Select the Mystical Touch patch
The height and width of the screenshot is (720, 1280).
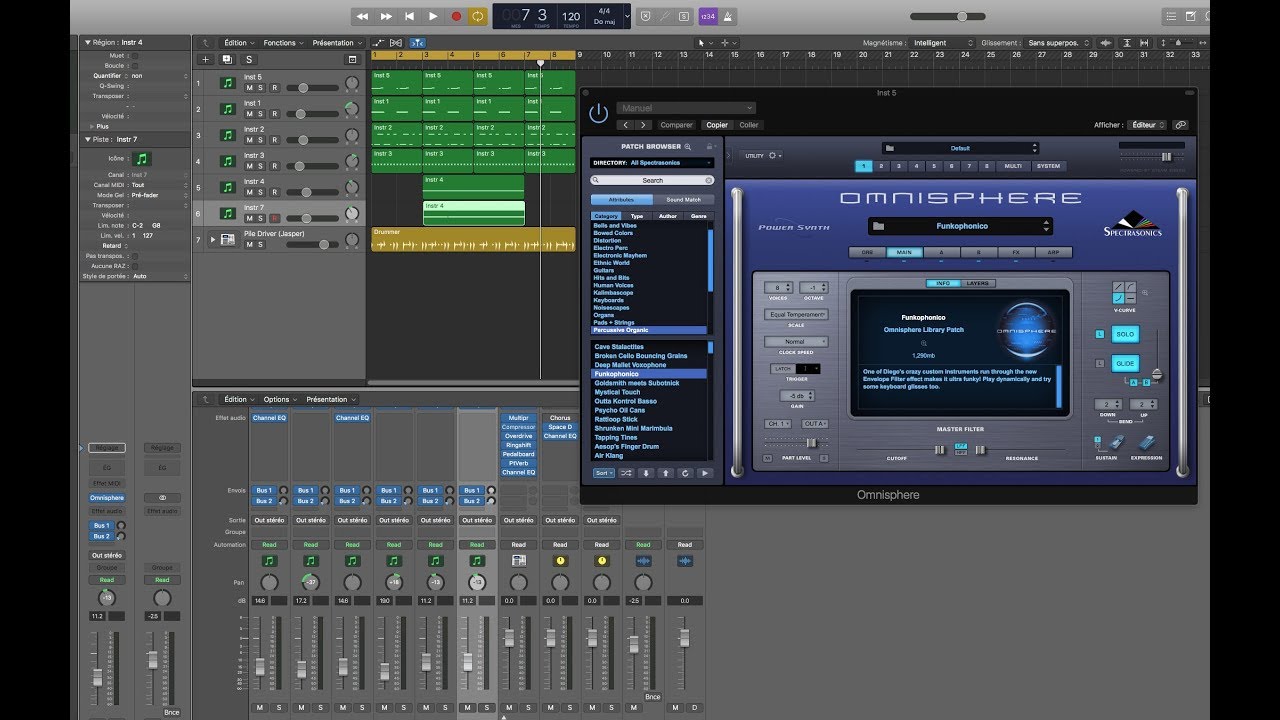[x=617, y=392]
